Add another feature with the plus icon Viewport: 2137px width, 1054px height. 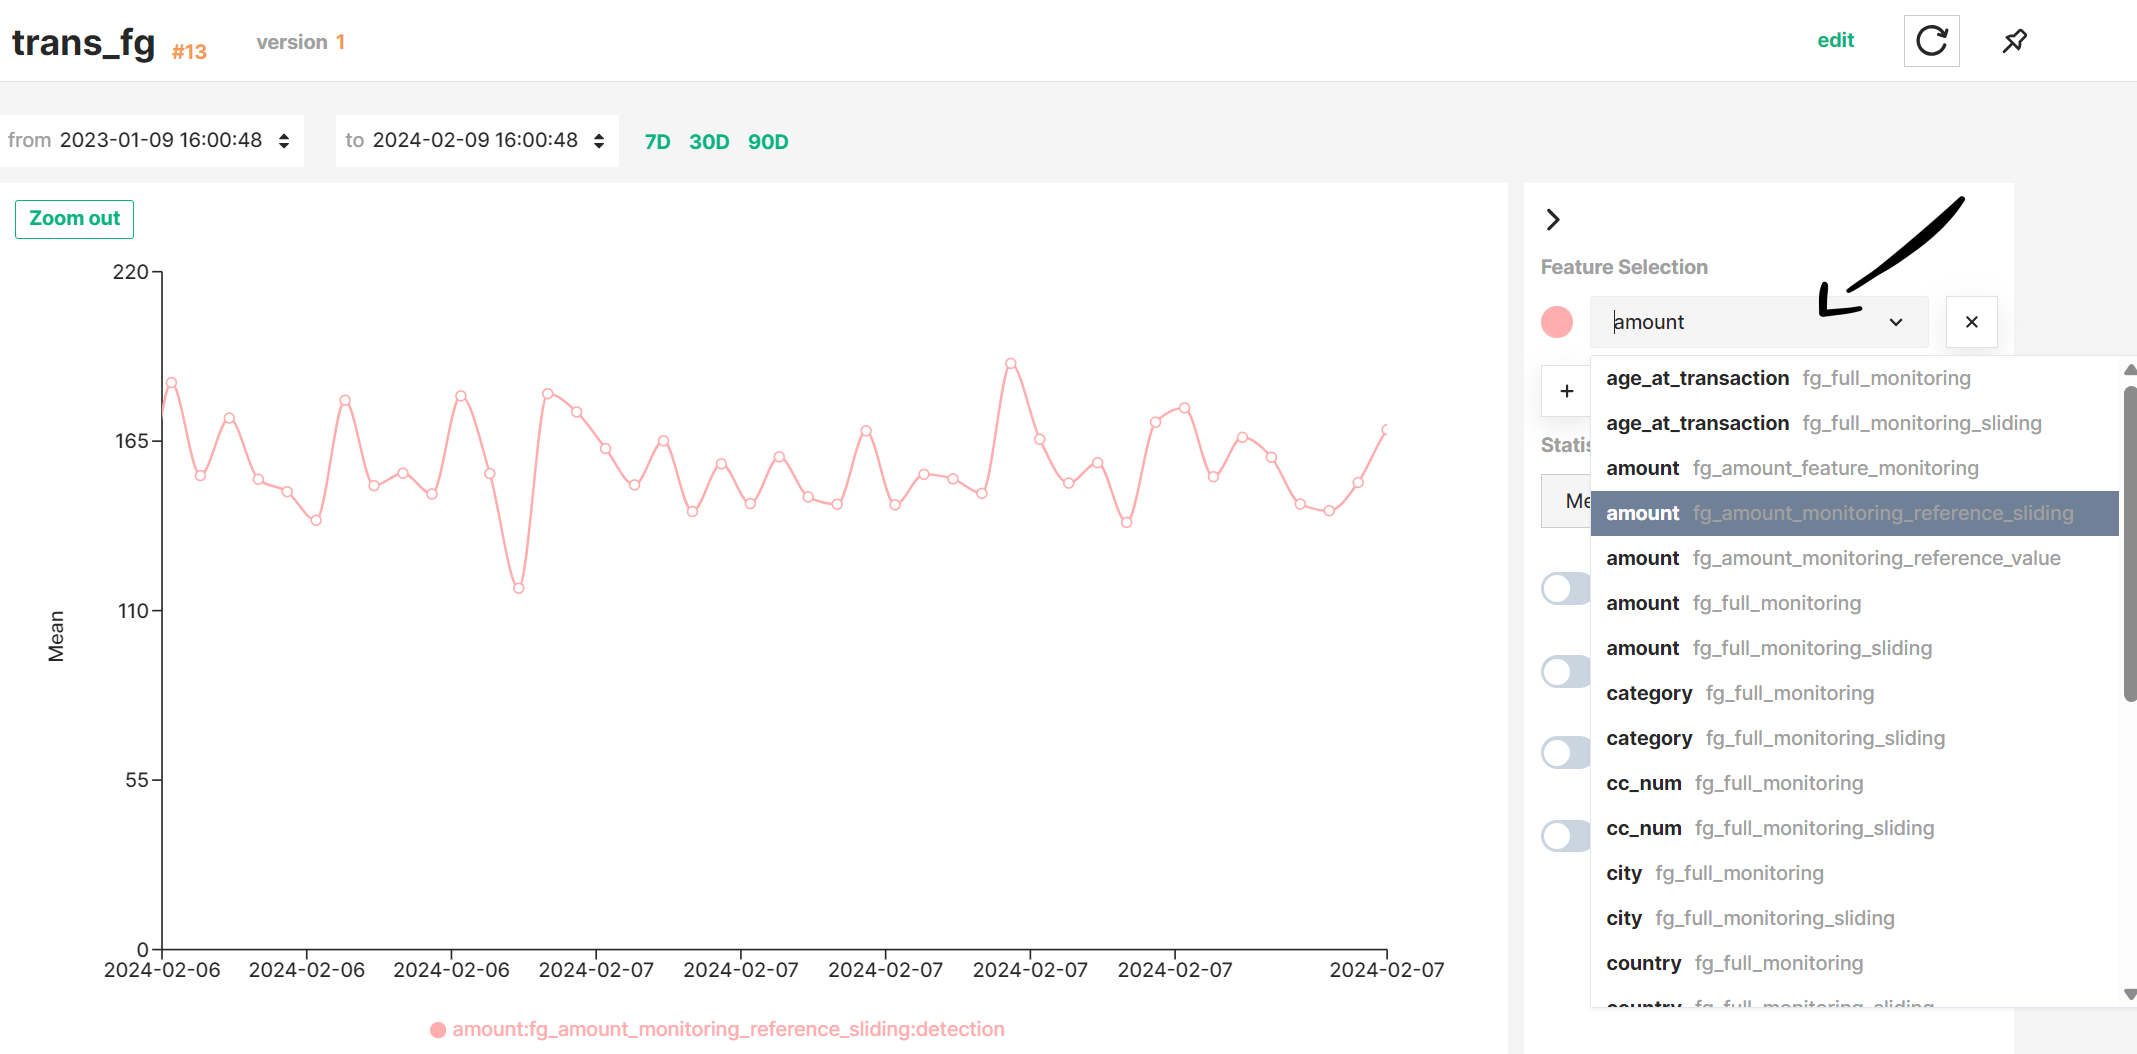1565,390
